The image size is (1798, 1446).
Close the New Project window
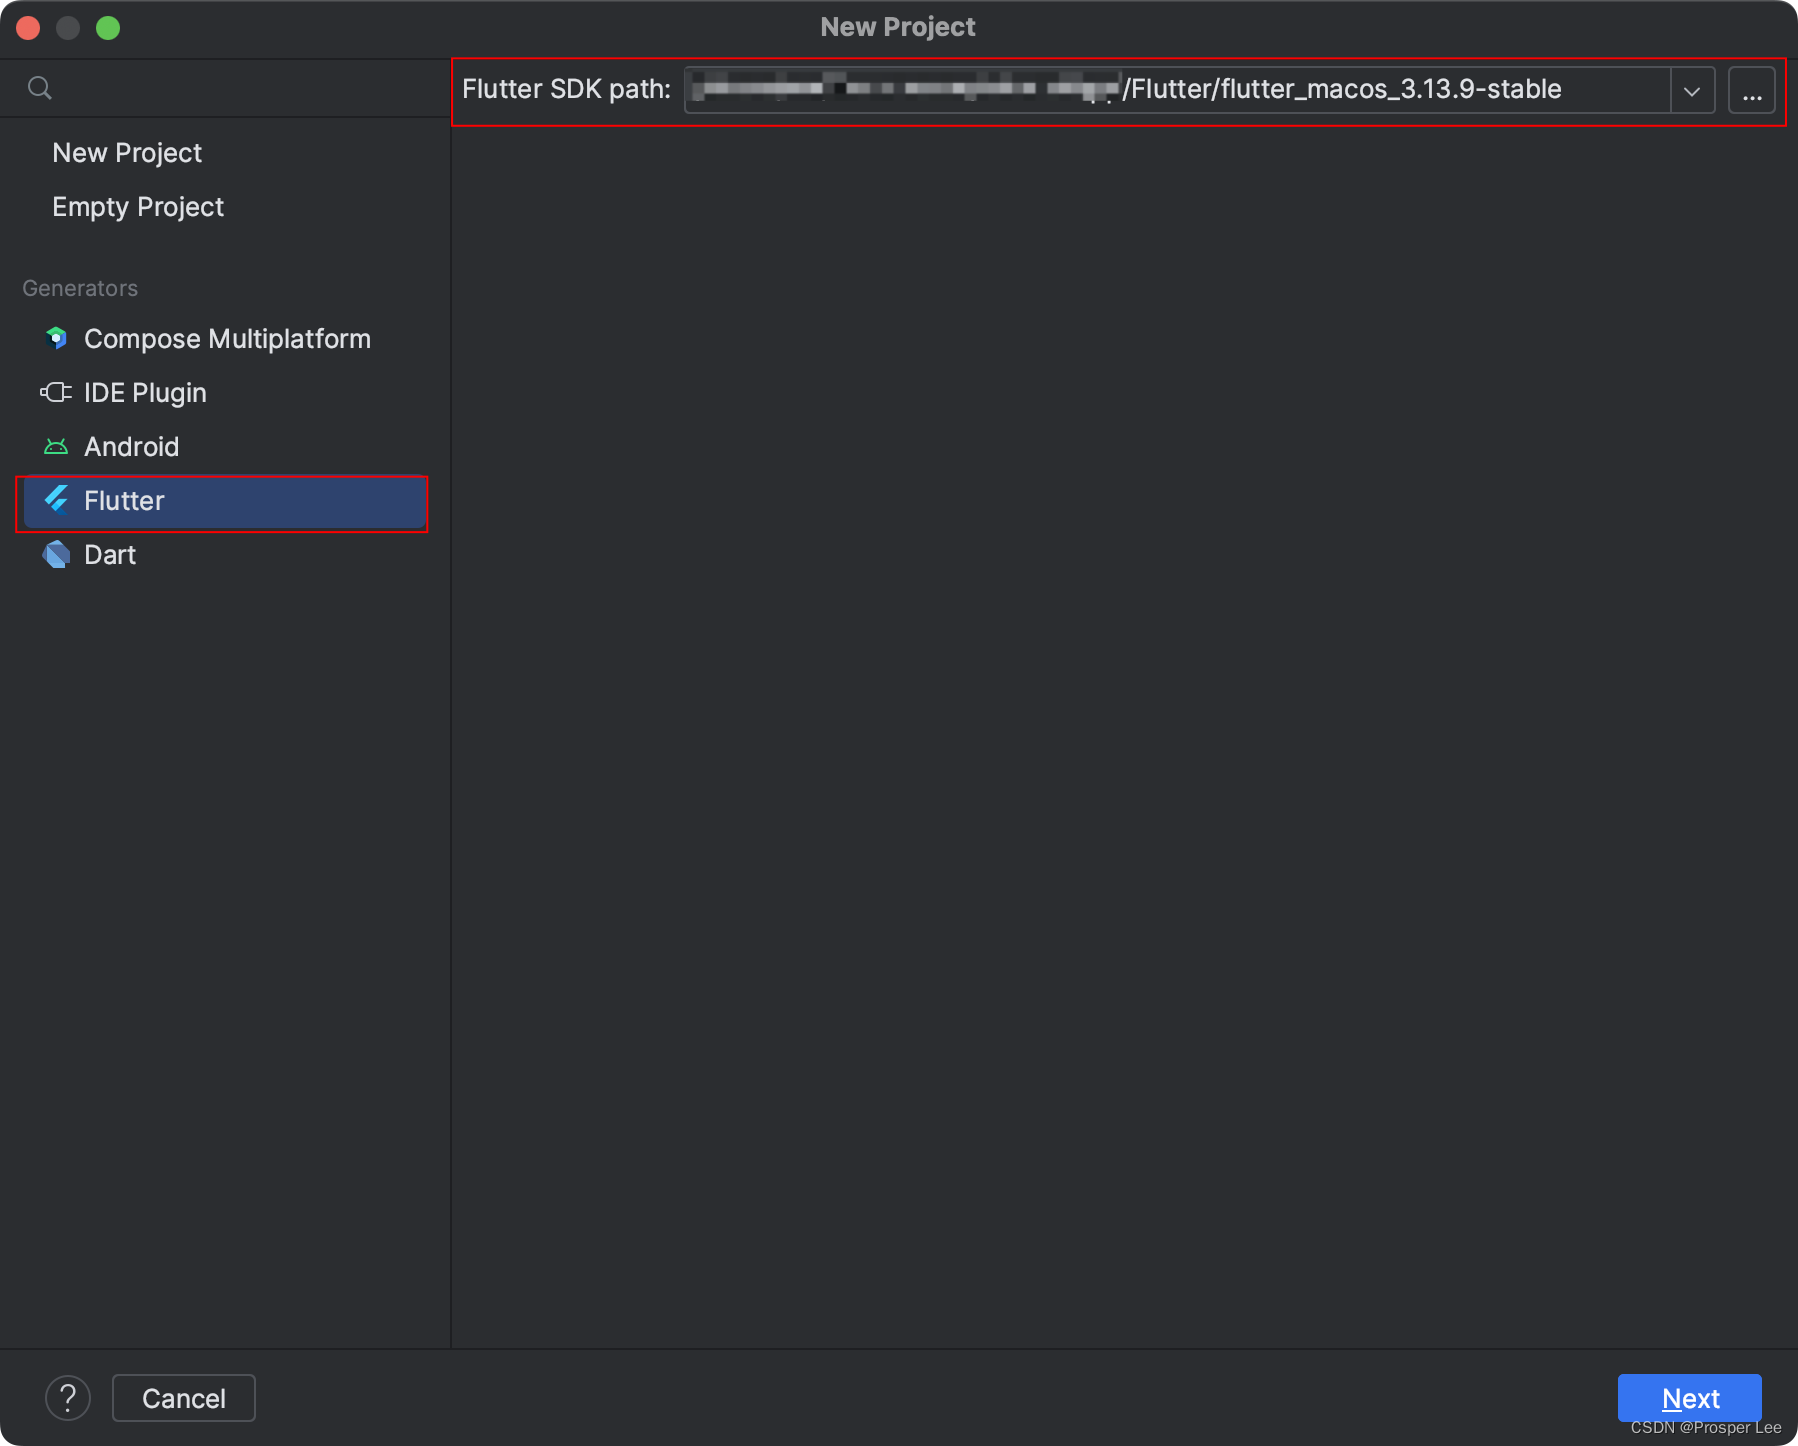coord(28,28)
